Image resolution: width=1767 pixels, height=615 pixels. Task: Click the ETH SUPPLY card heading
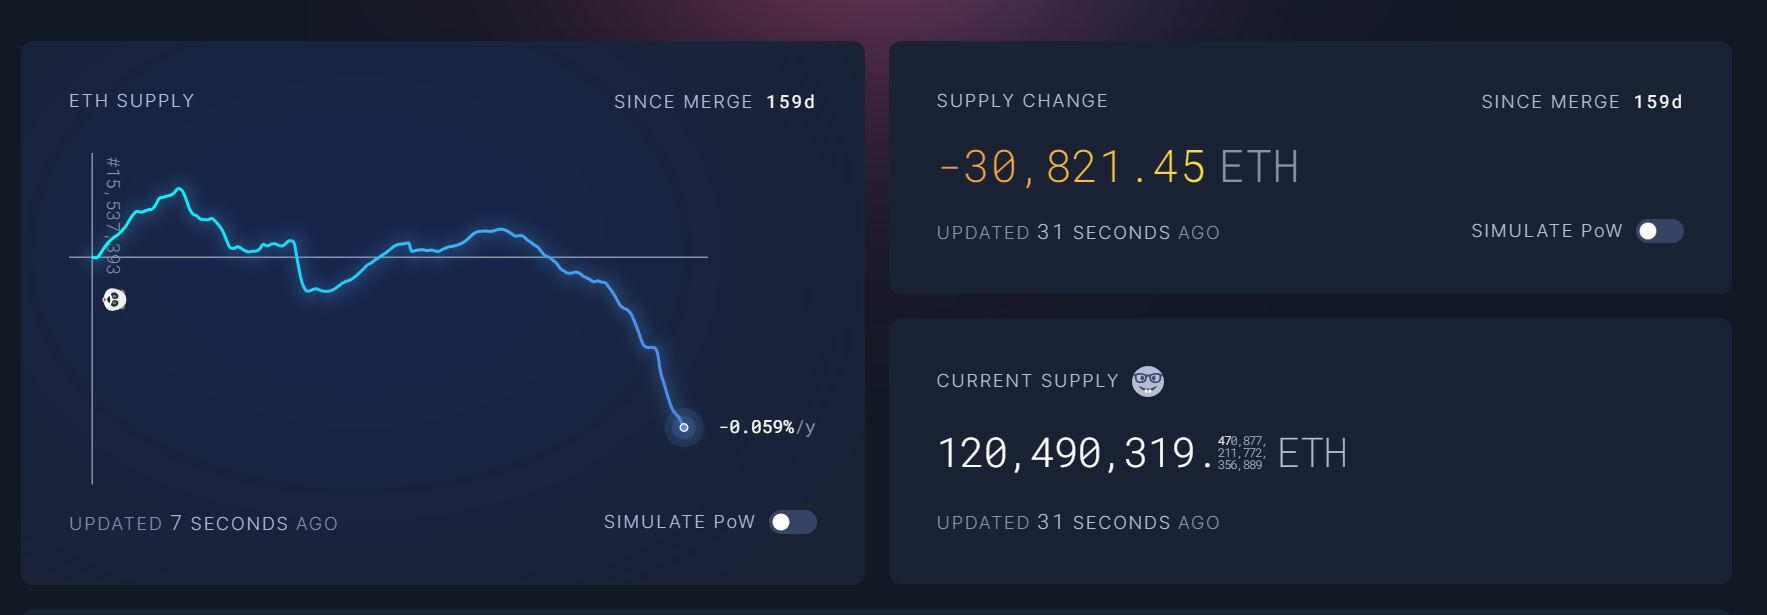pyautogui.click(x=132, y=101)
